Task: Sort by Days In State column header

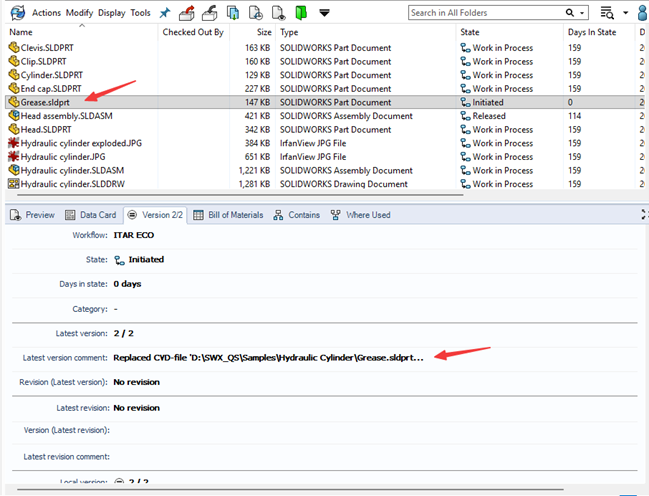Action: (592, 32)
